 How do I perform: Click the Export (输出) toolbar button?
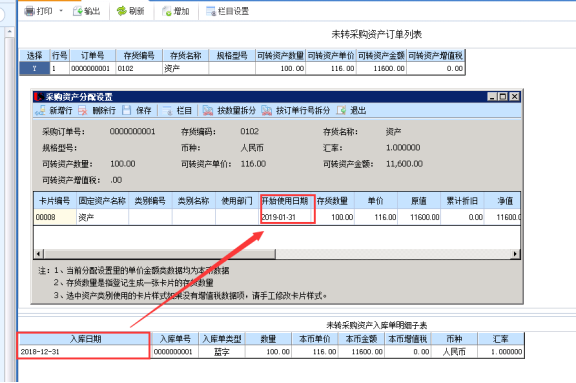(x=87, y=11)
